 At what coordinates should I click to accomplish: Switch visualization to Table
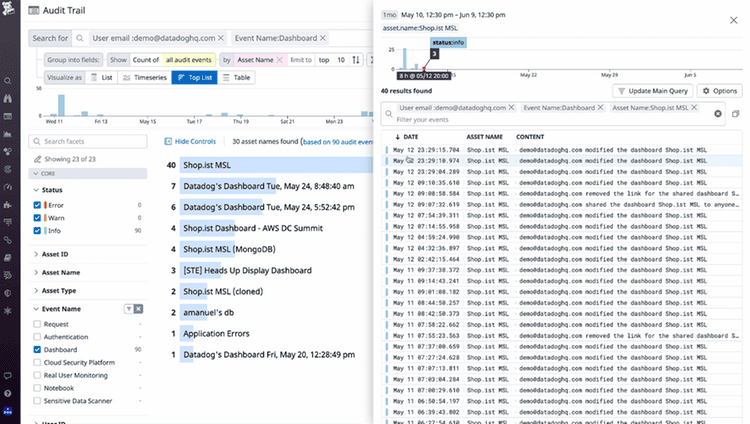(x=237, y=78)
